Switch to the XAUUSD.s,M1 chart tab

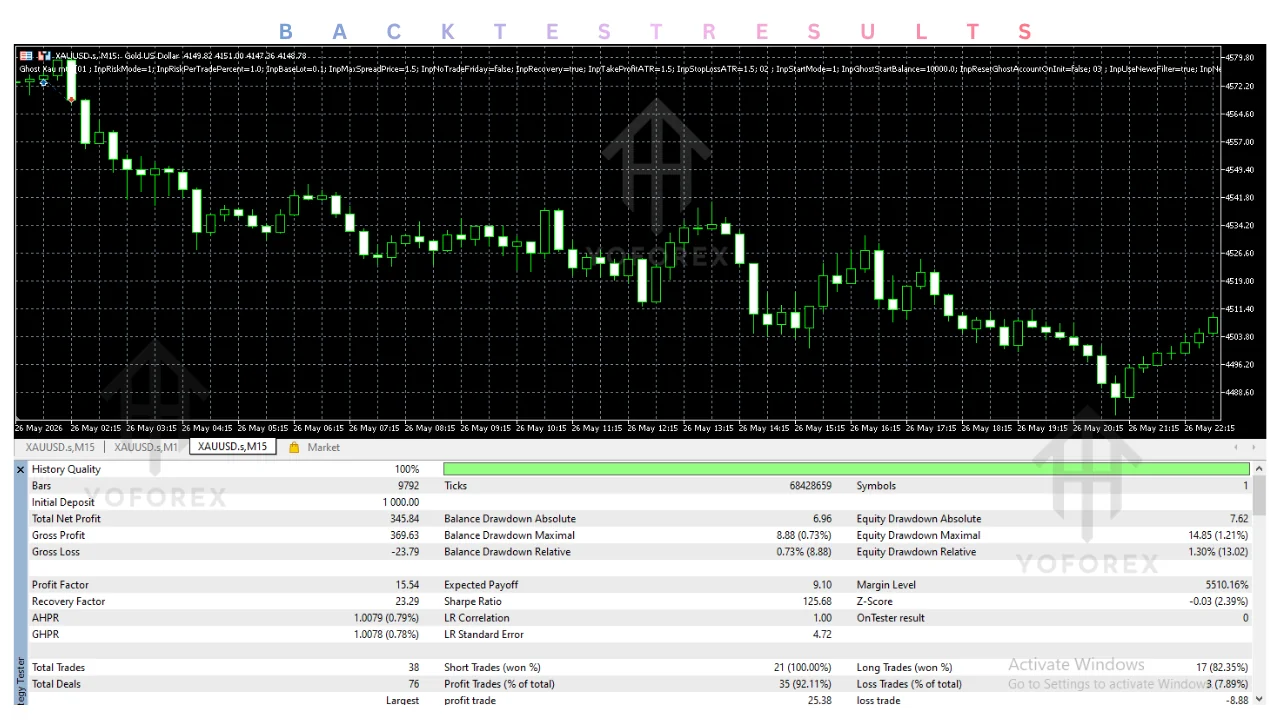click(x=145, y=447)
